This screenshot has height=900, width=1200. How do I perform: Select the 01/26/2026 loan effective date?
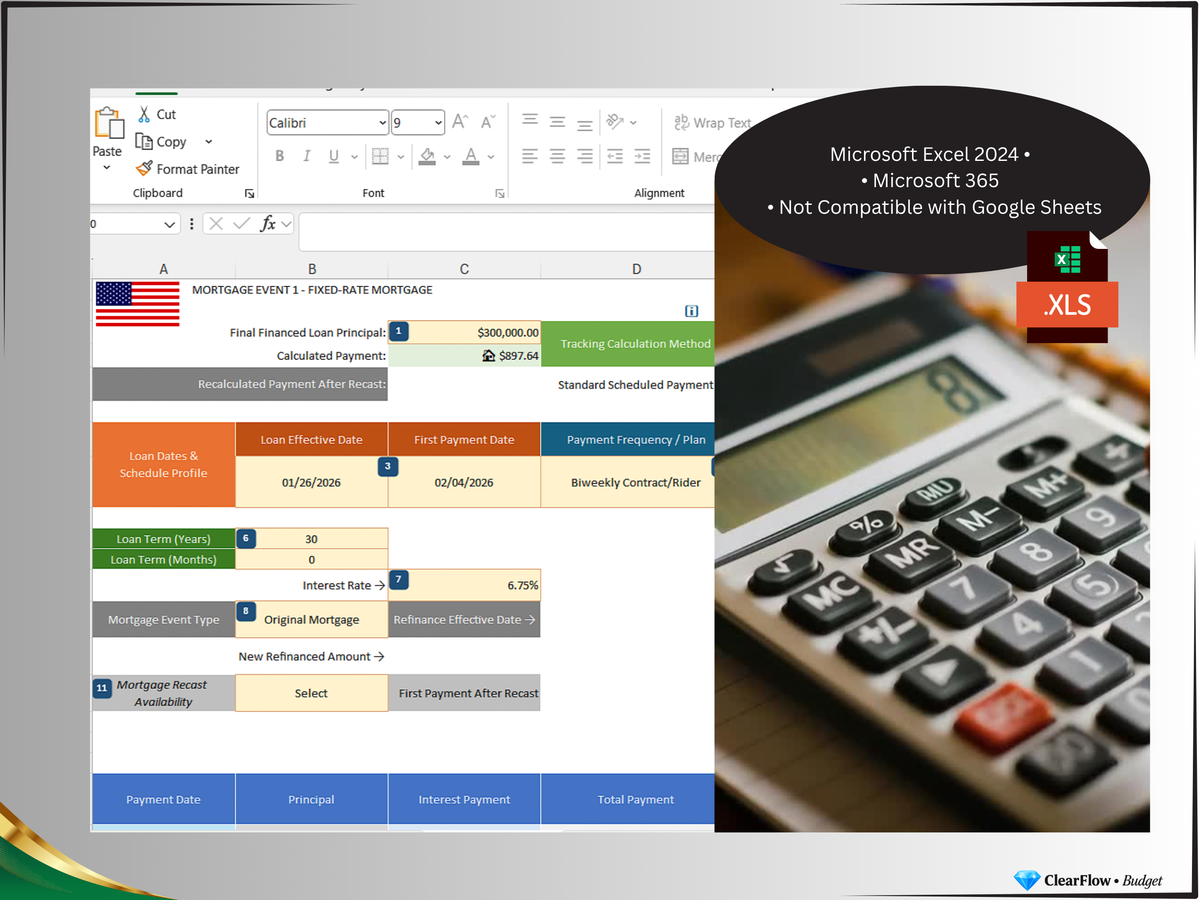click(311, 482)
